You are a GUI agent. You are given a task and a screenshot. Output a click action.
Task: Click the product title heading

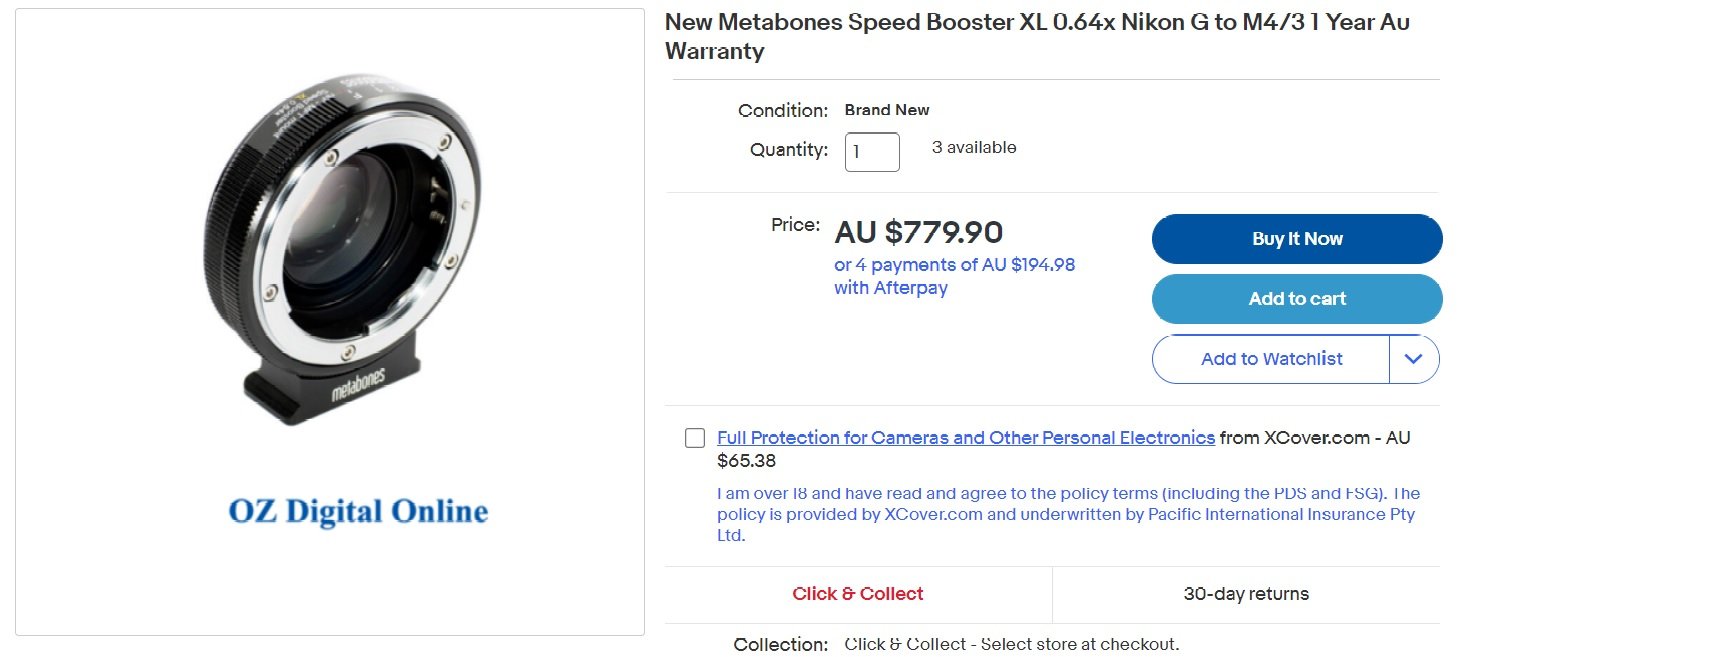1037,36
